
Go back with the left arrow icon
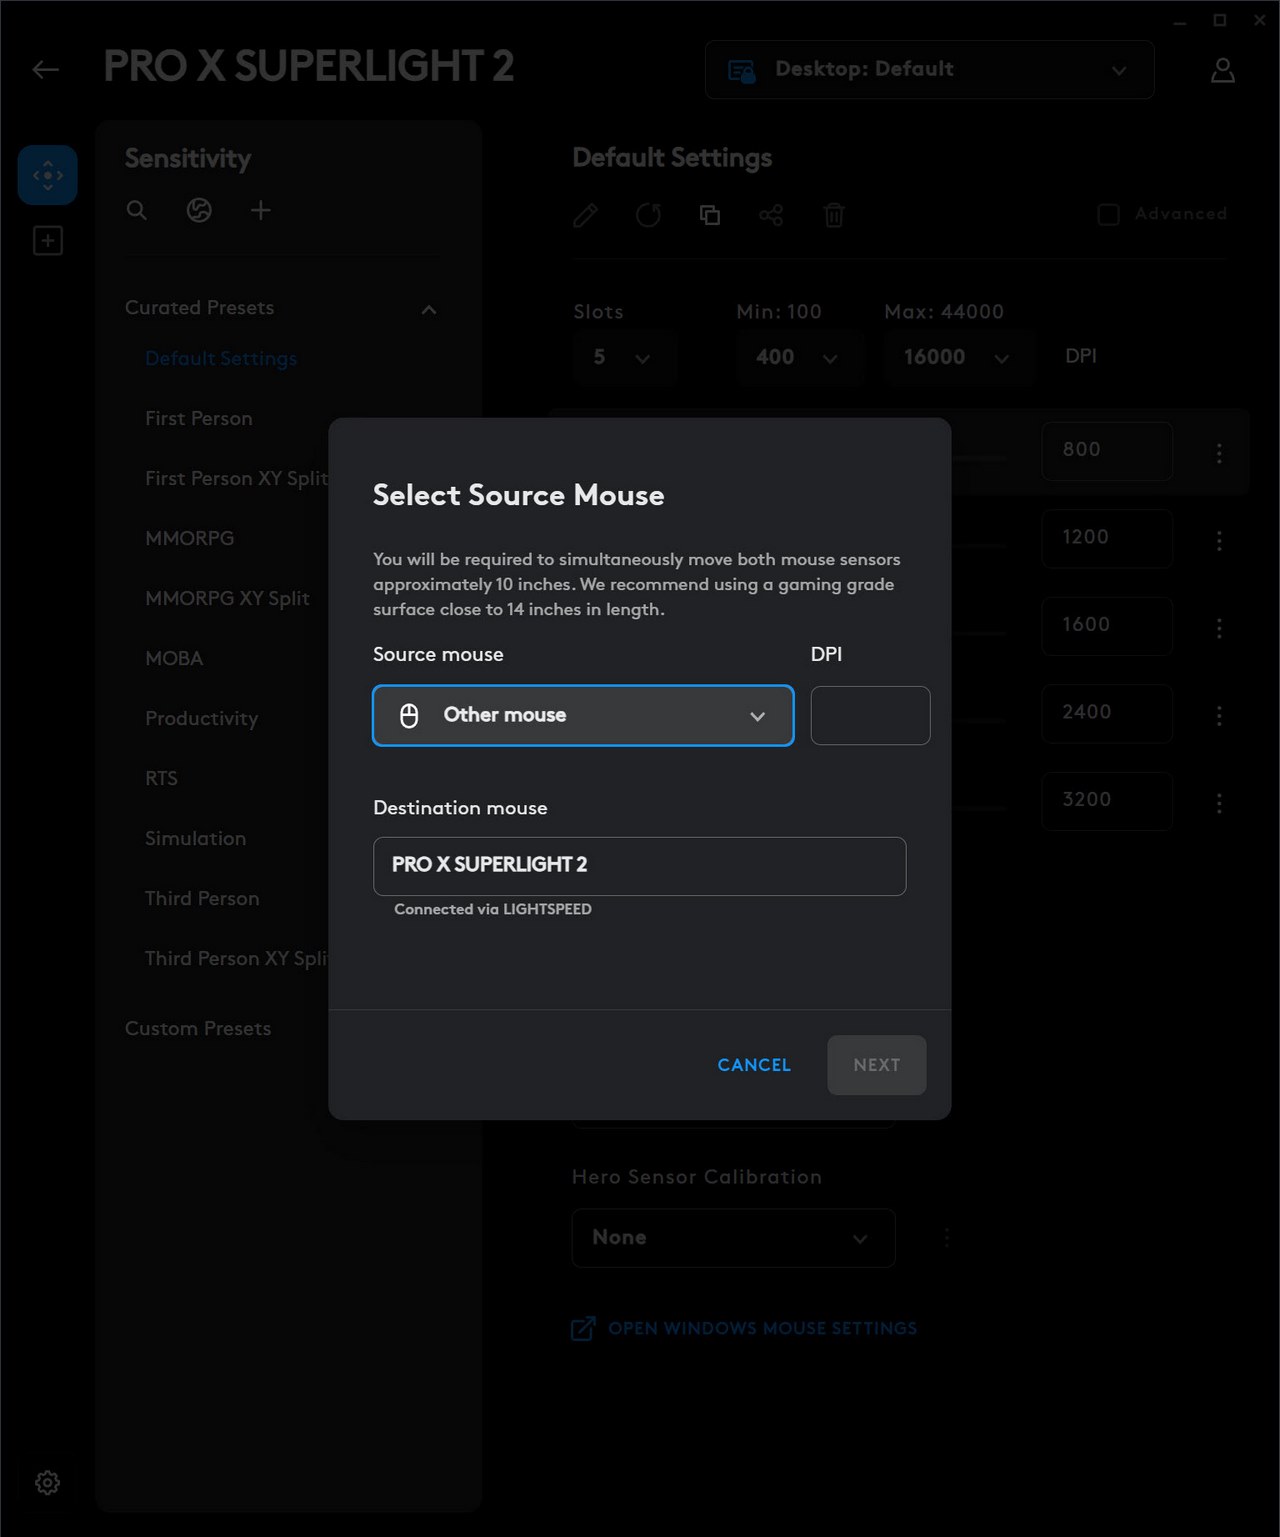click(45, 69)
